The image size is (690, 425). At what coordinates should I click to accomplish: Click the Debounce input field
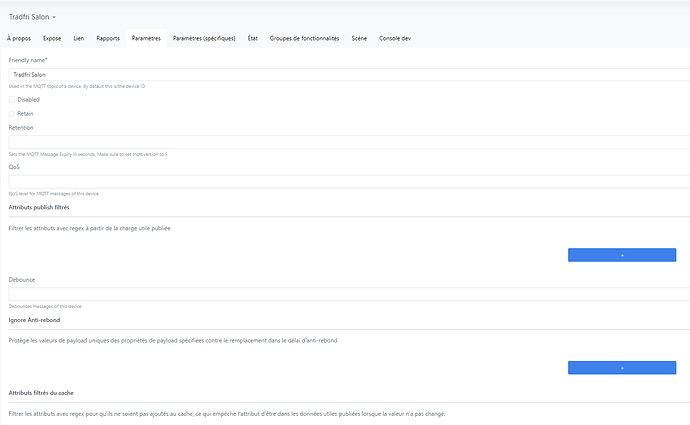349,294
